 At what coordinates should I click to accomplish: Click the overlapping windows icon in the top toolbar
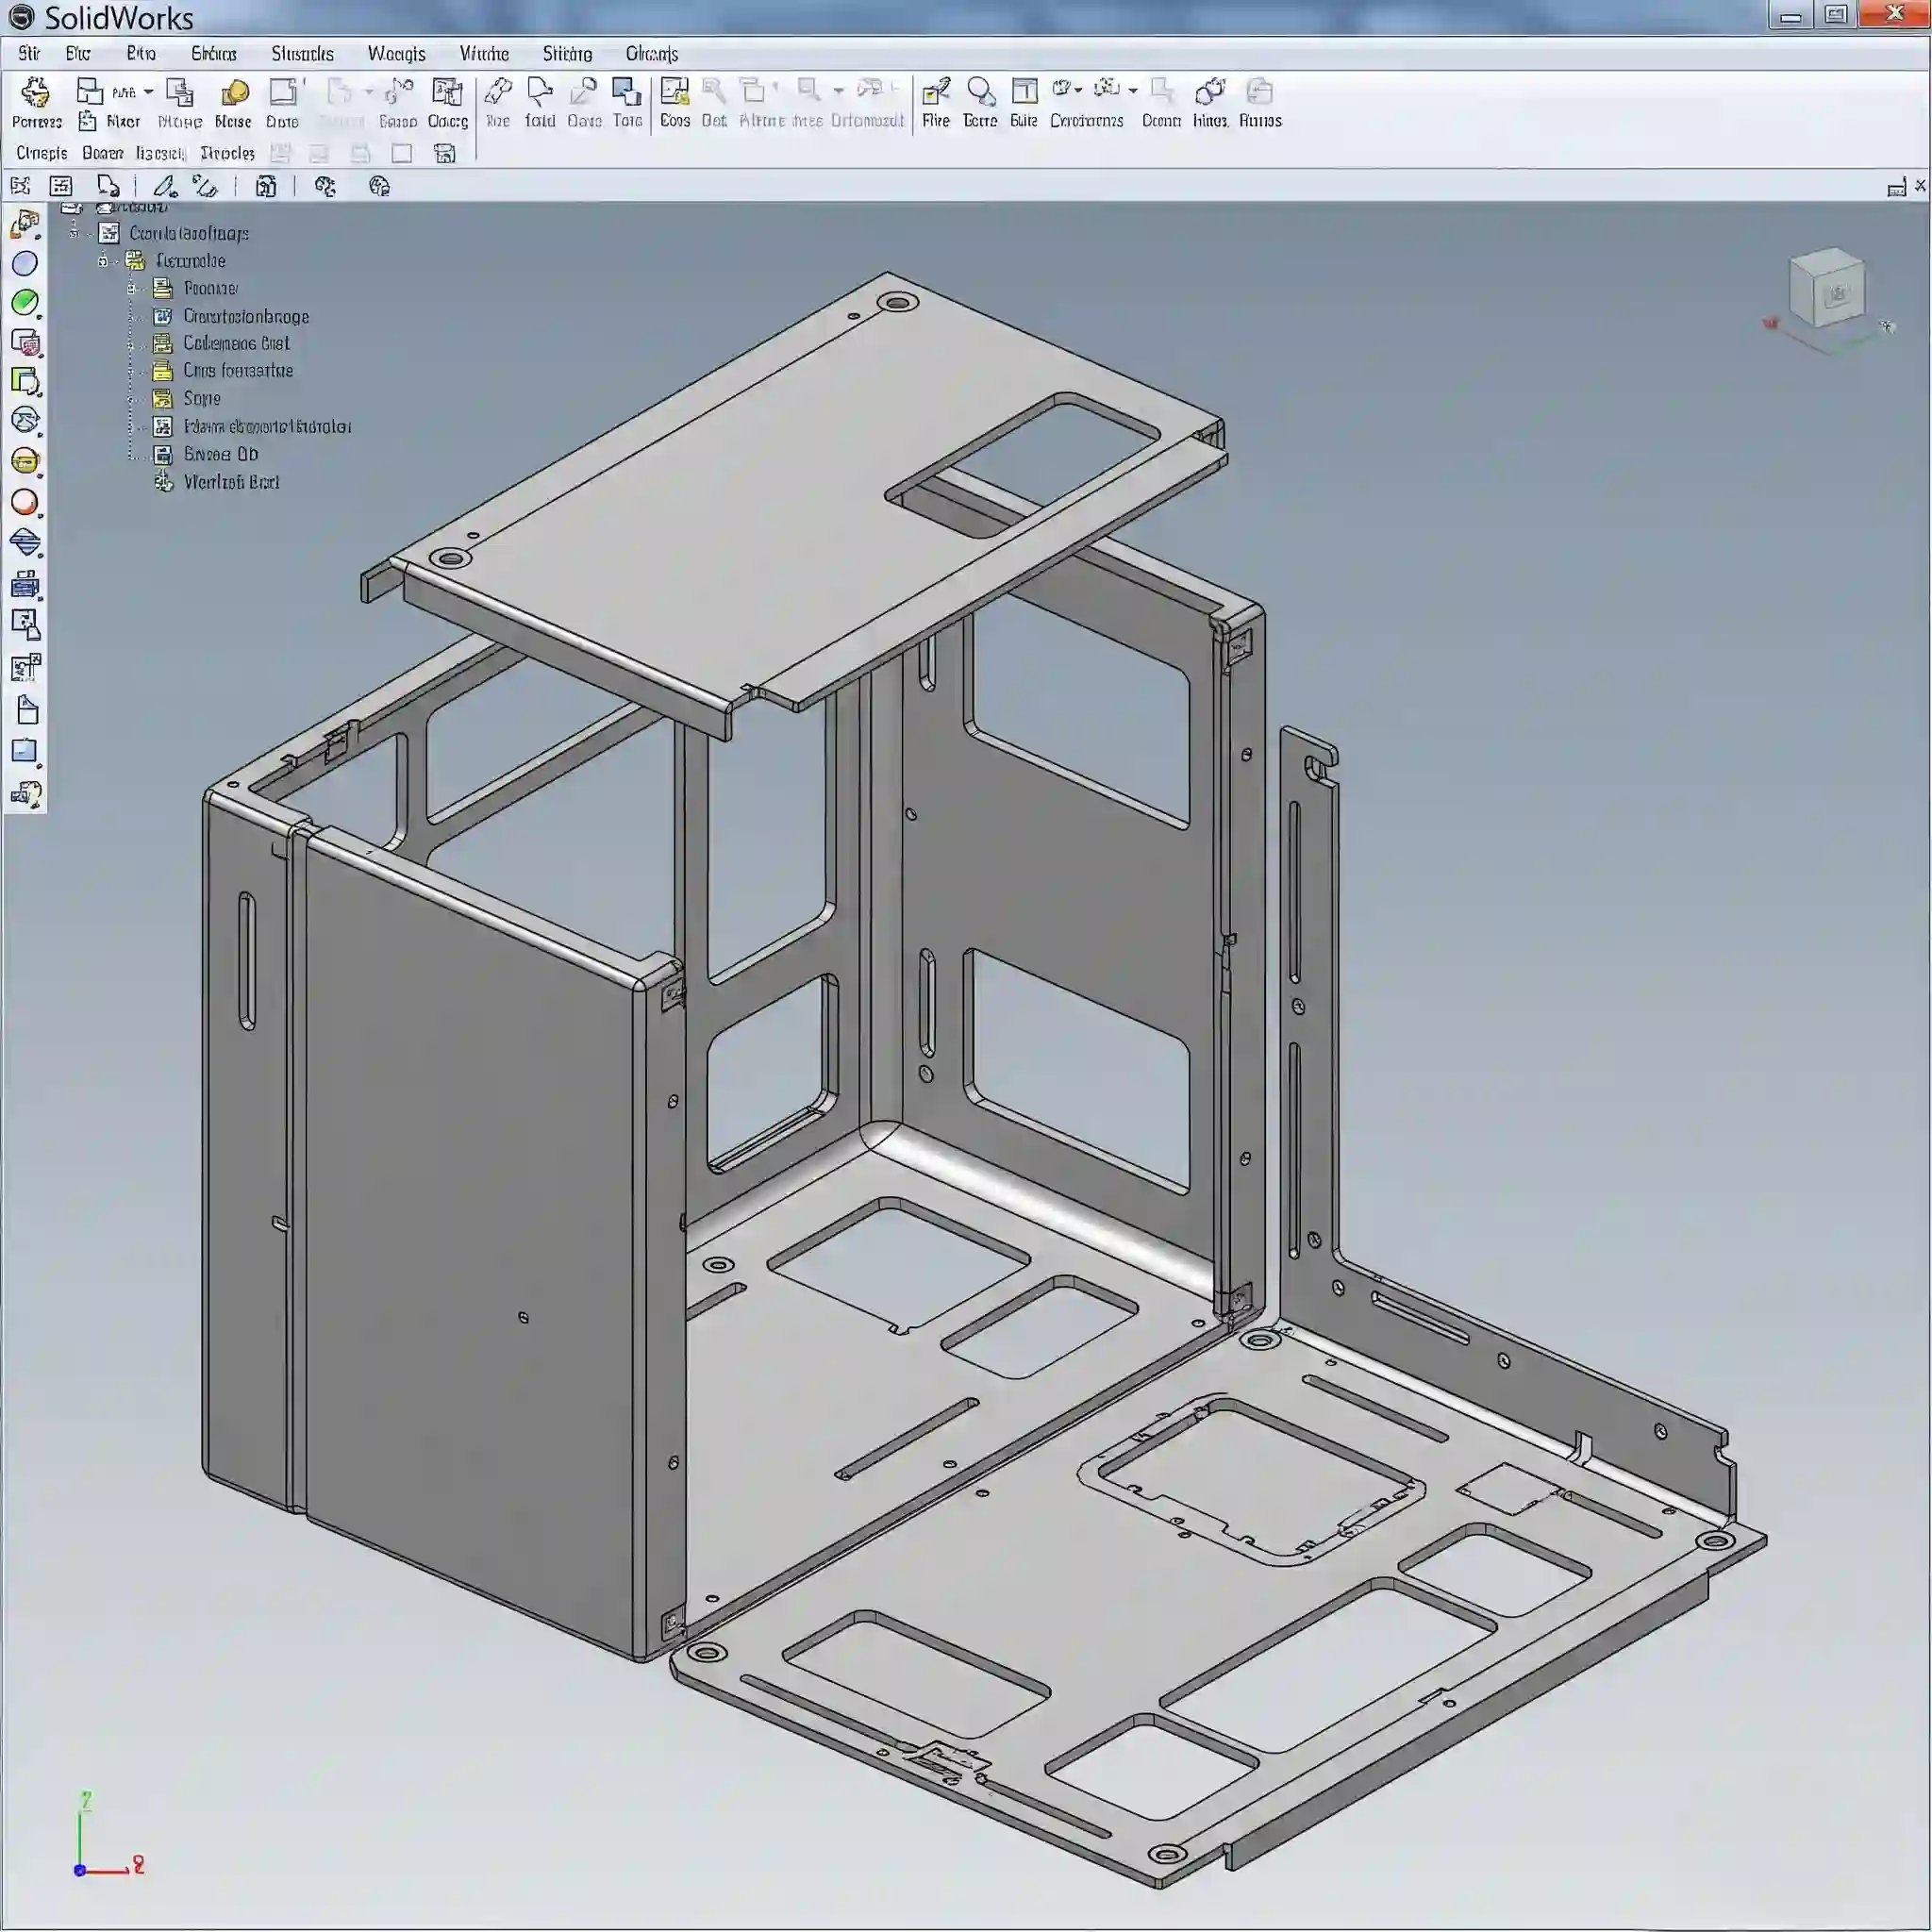pos(90,92)
